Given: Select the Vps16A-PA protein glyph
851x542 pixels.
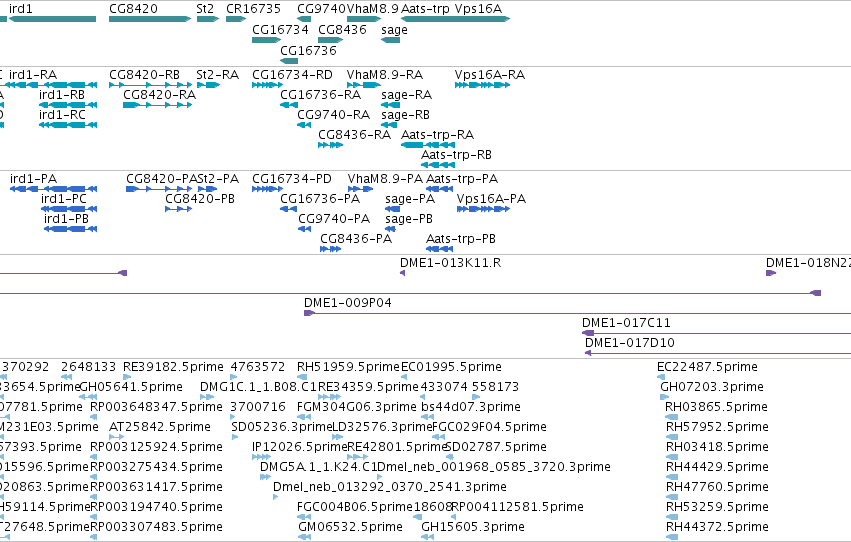Looking at the screenshot, I should [483, 209].
